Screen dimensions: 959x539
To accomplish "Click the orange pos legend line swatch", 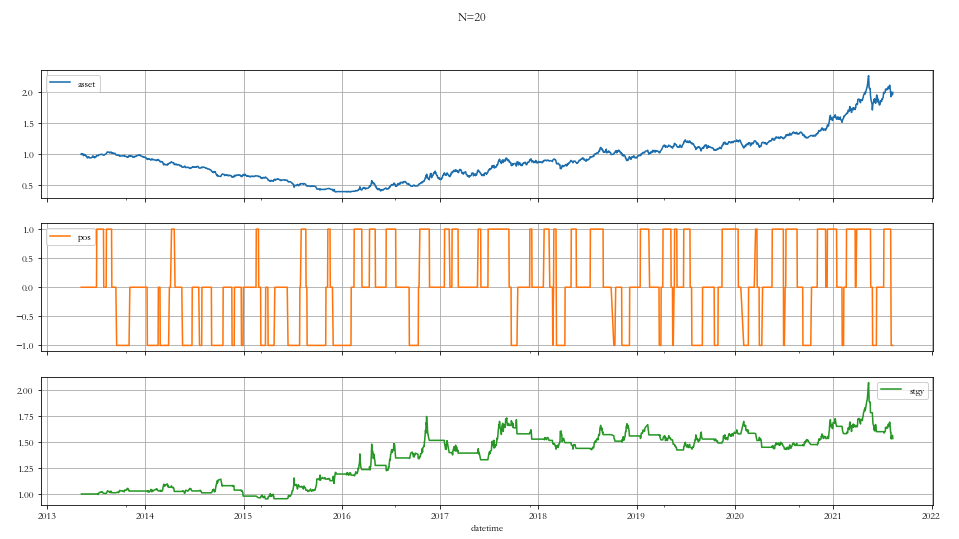I will pos(62,238).
